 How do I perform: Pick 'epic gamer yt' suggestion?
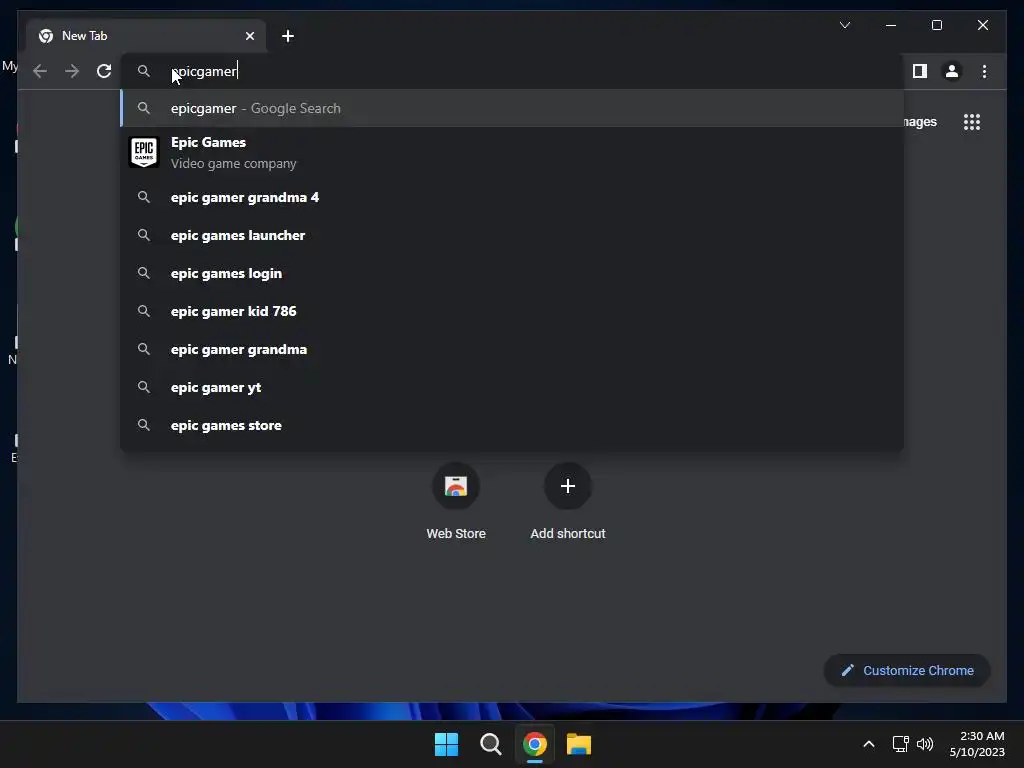pos(512,387)
